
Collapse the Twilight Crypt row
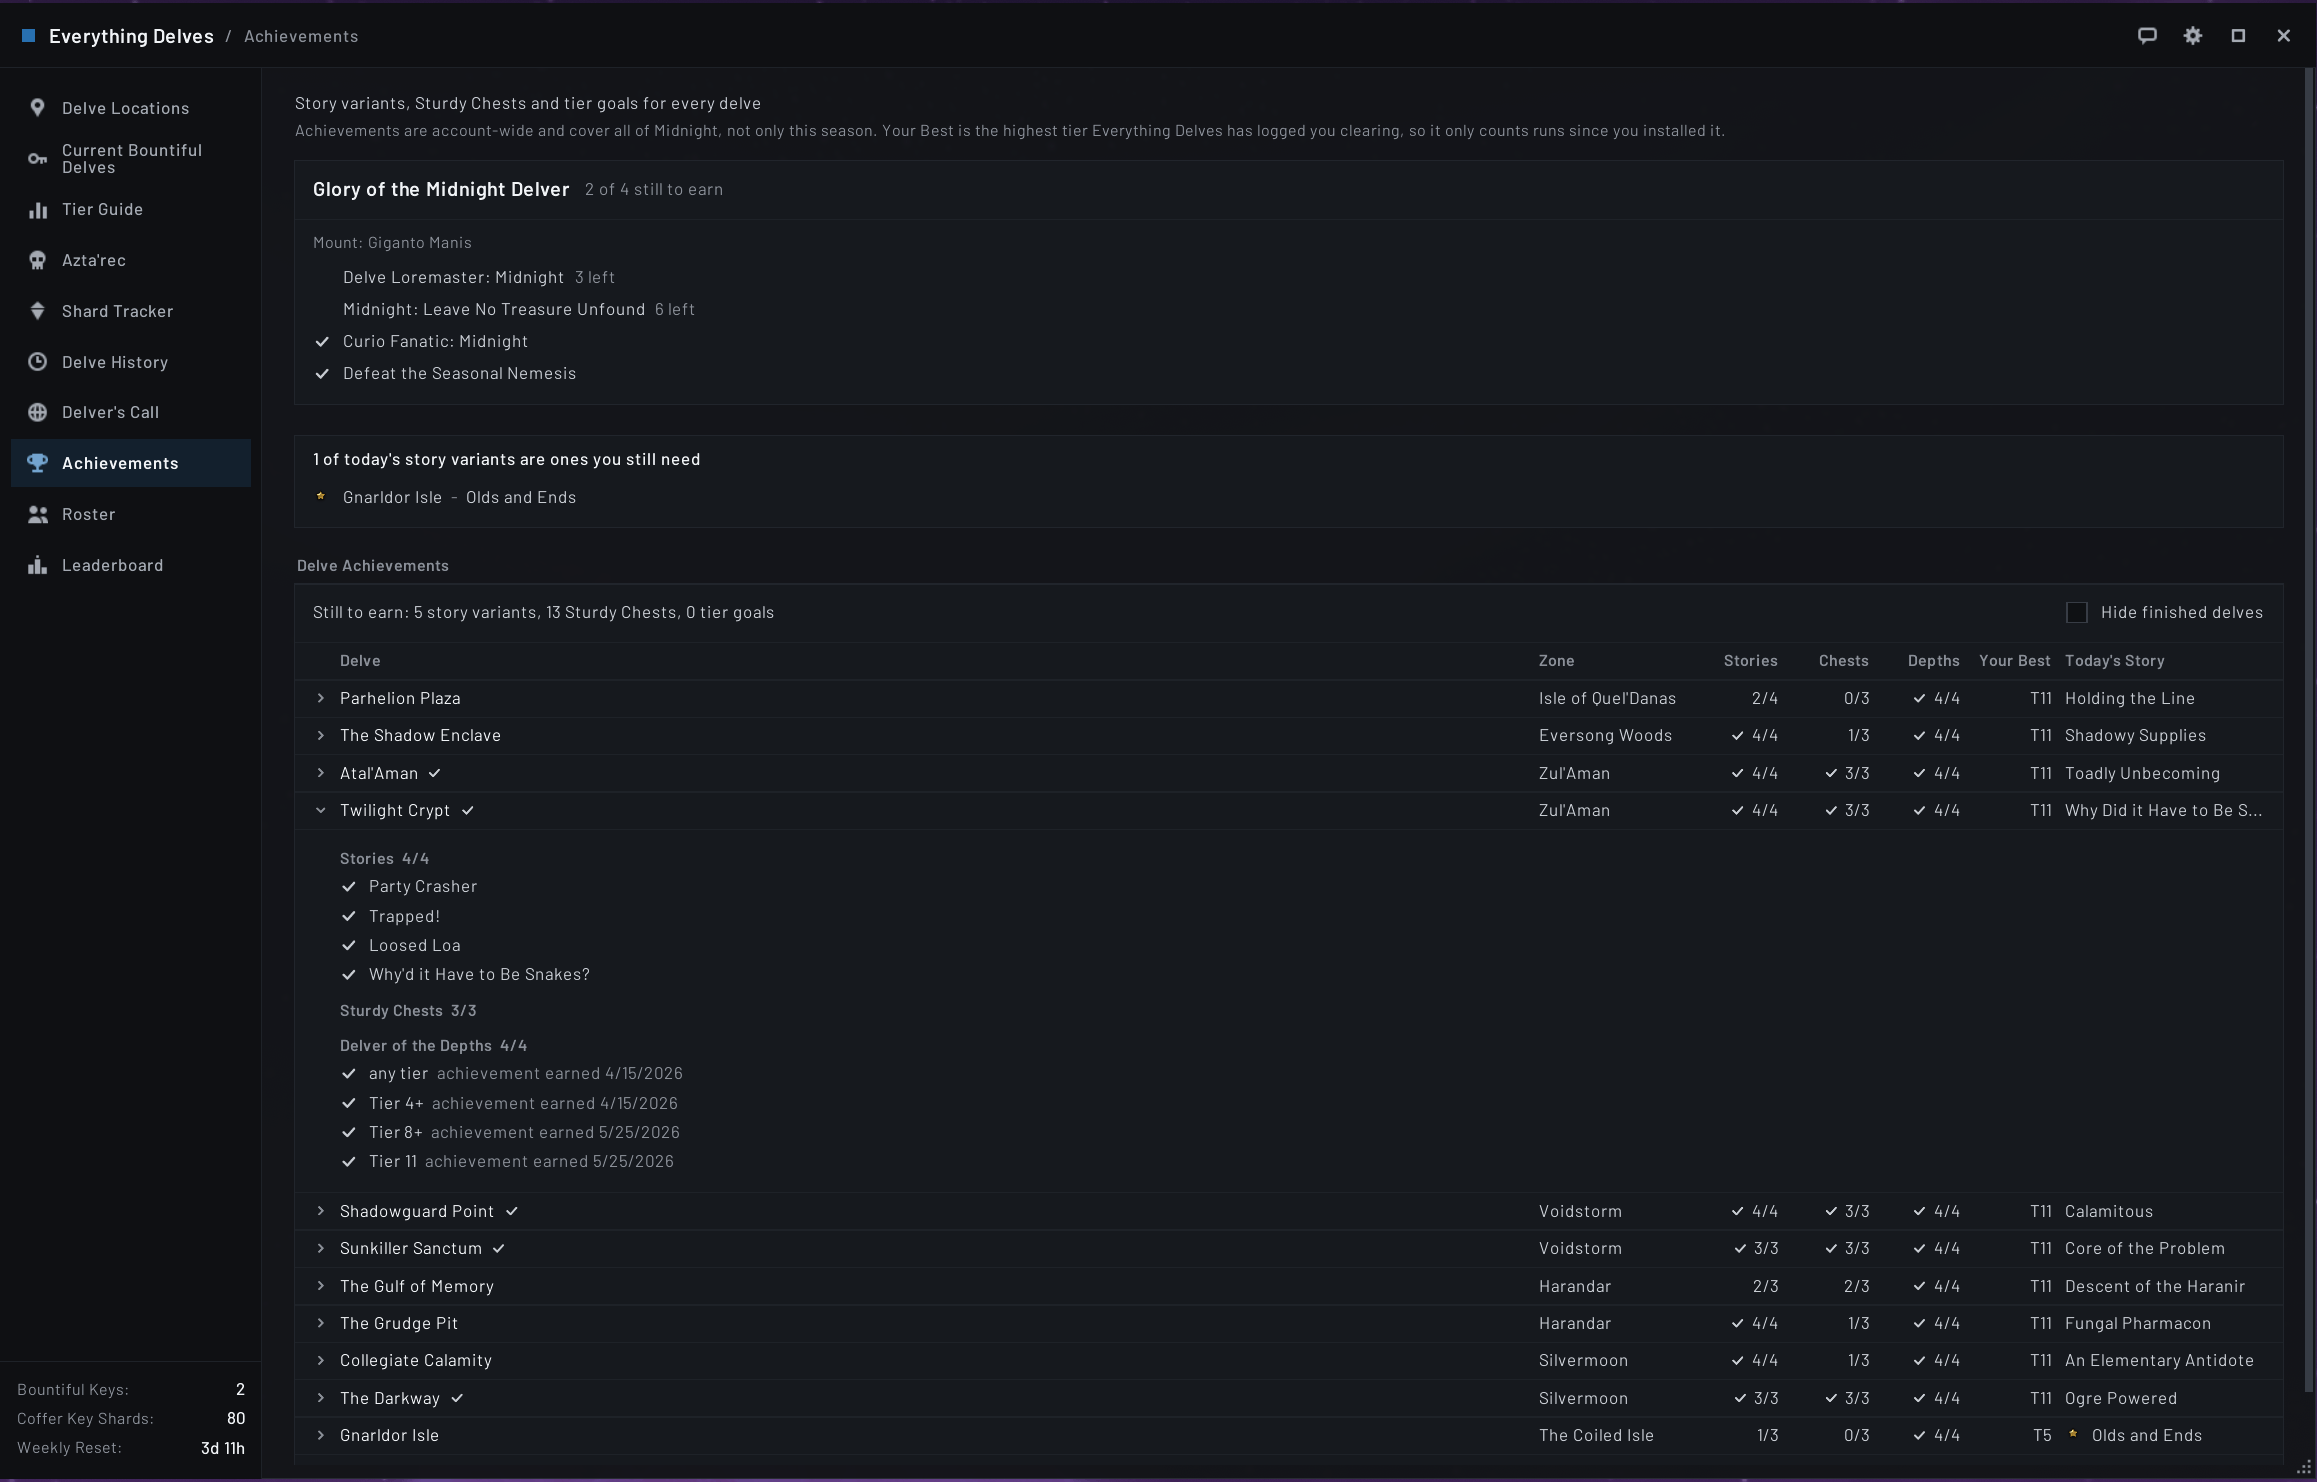(x=320, y=811)
